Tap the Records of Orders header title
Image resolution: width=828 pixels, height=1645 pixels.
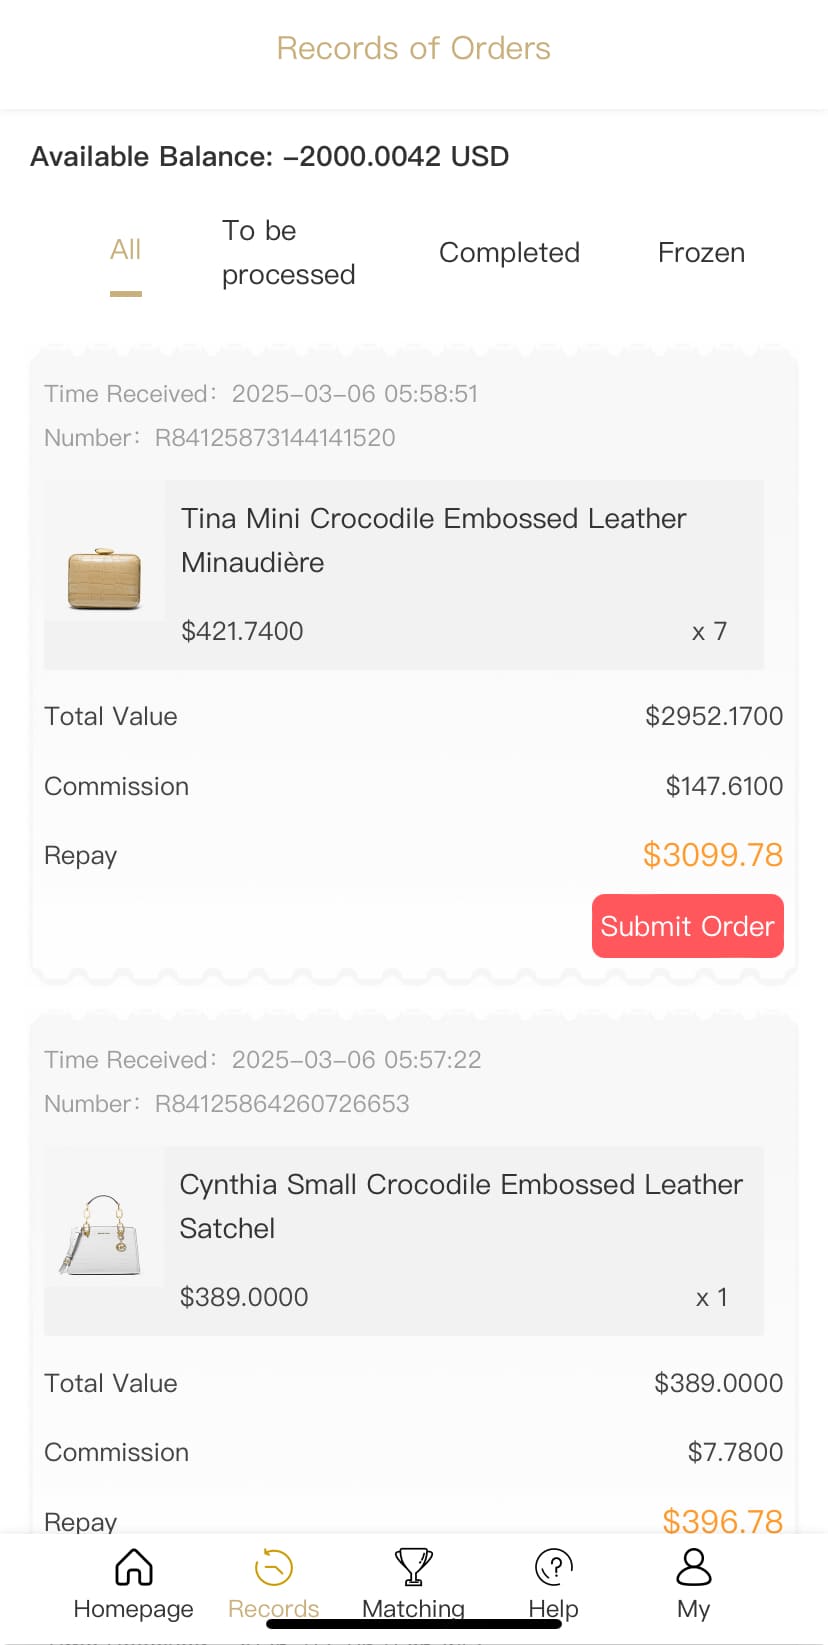coord(413,48)
